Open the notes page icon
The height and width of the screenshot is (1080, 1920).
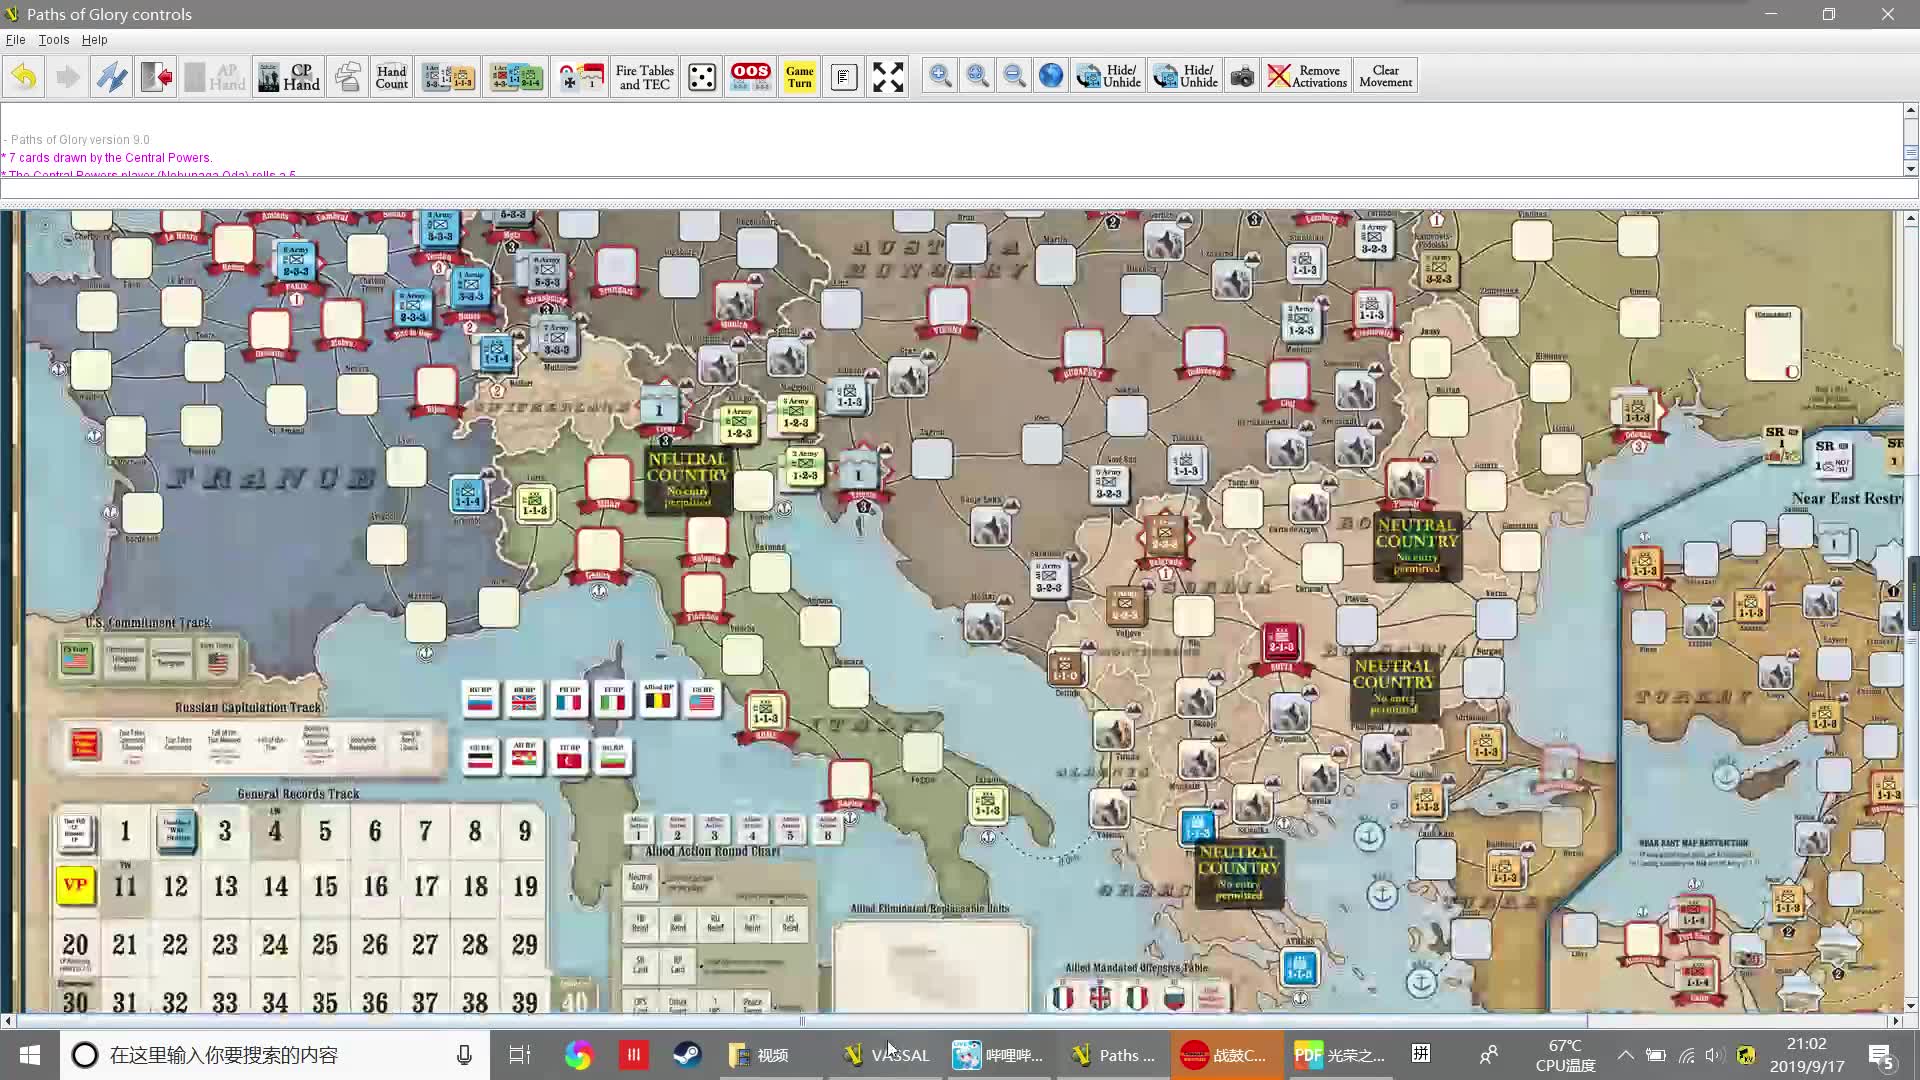click(x=844, y=77)
